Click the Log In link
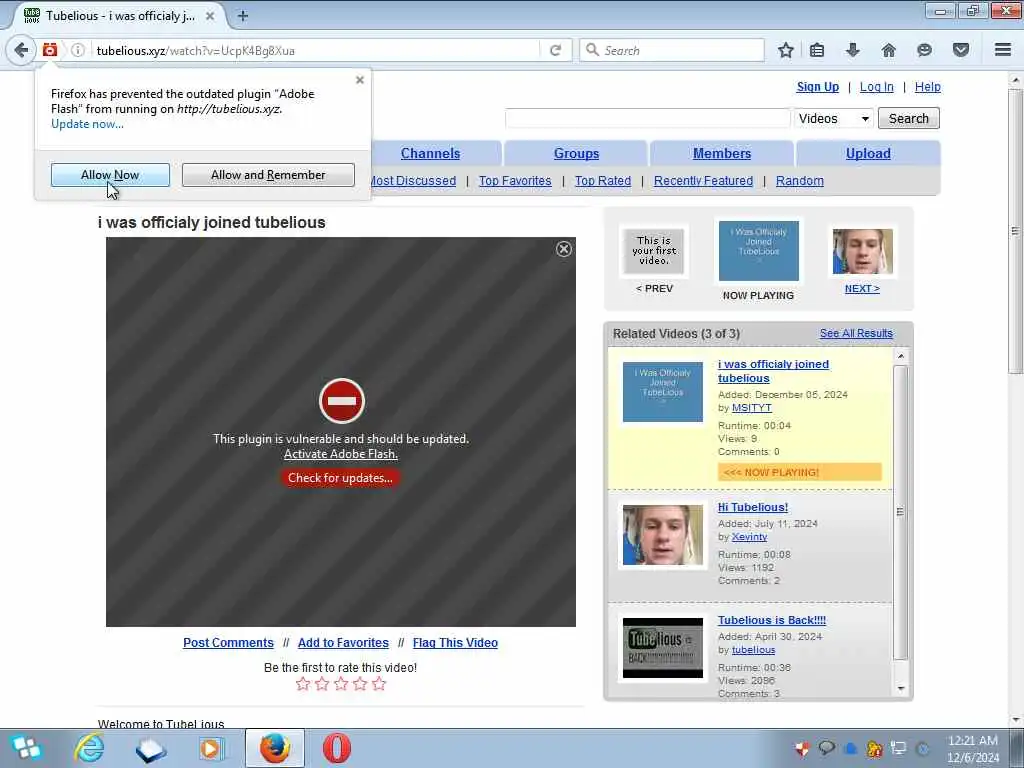 click(x=876, y=87)
